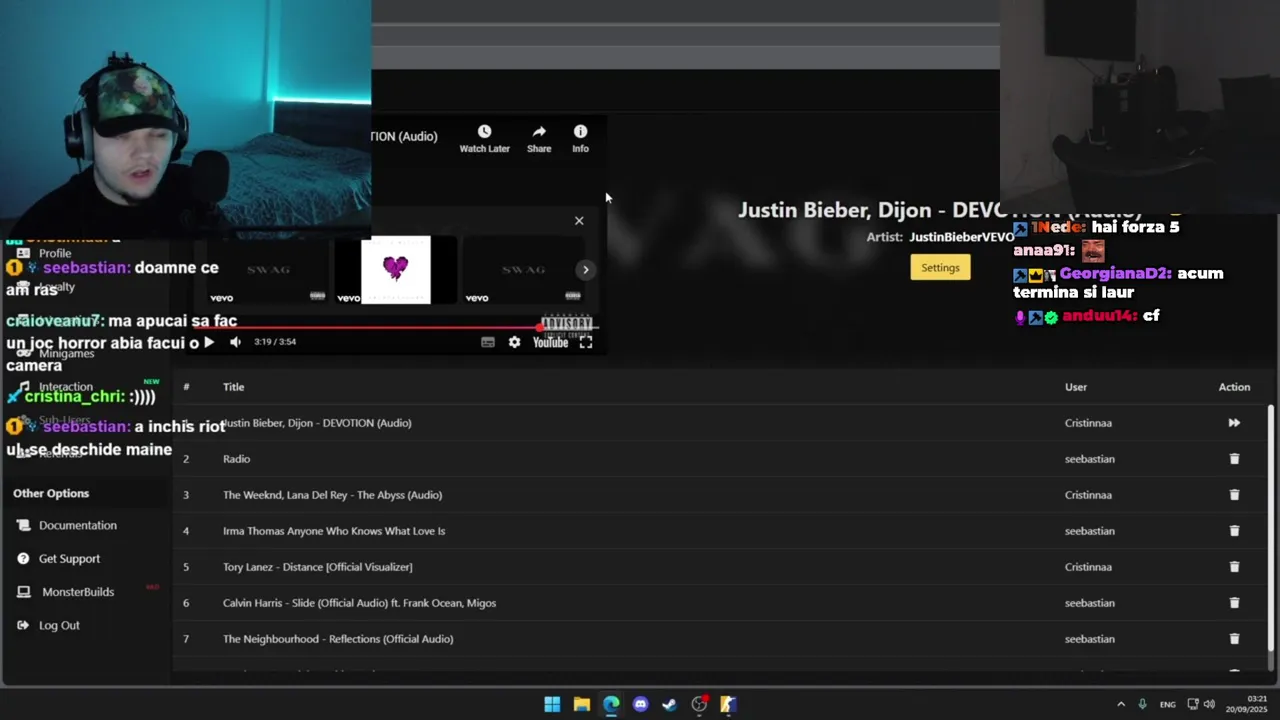Open the Interaction sidebar item

(x=66, y=387)
